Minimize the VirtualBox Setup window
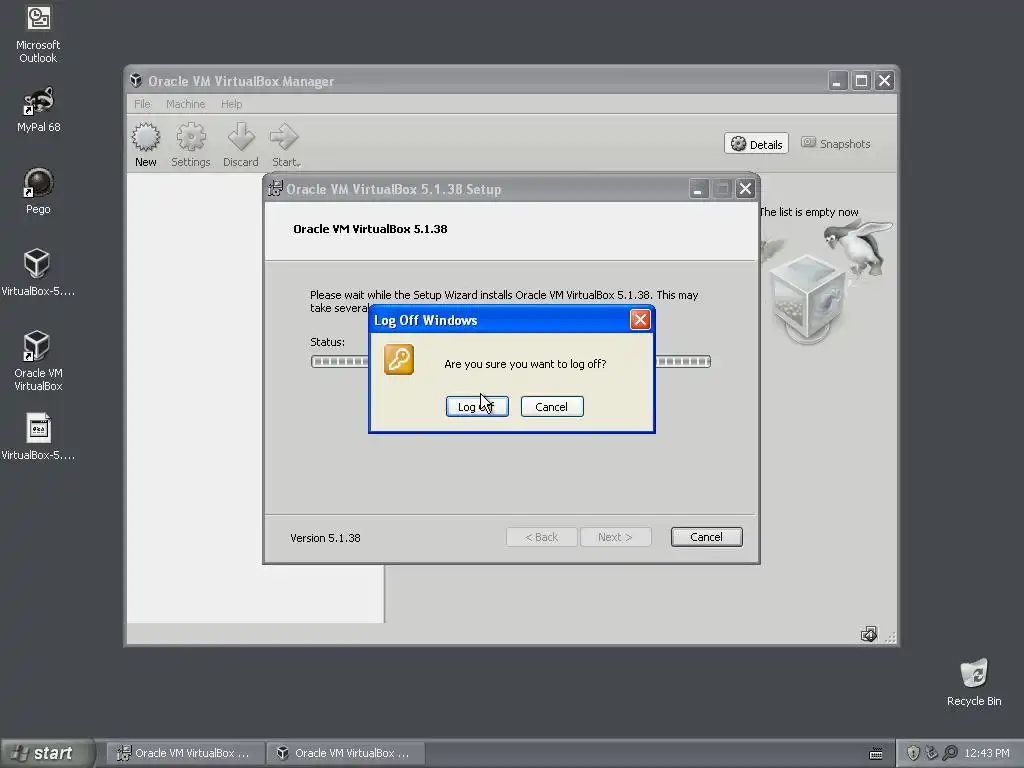The image size is (1024, 768). 698,189
